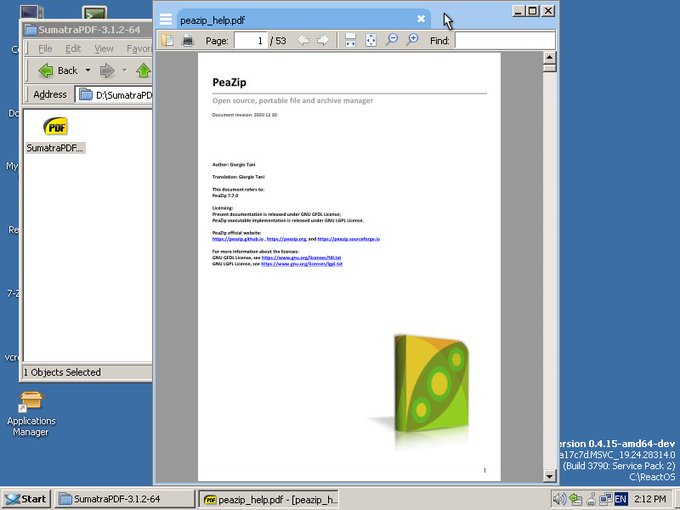Click the page number input field
This screenshot has height=510, width=680.
[251, 41]
